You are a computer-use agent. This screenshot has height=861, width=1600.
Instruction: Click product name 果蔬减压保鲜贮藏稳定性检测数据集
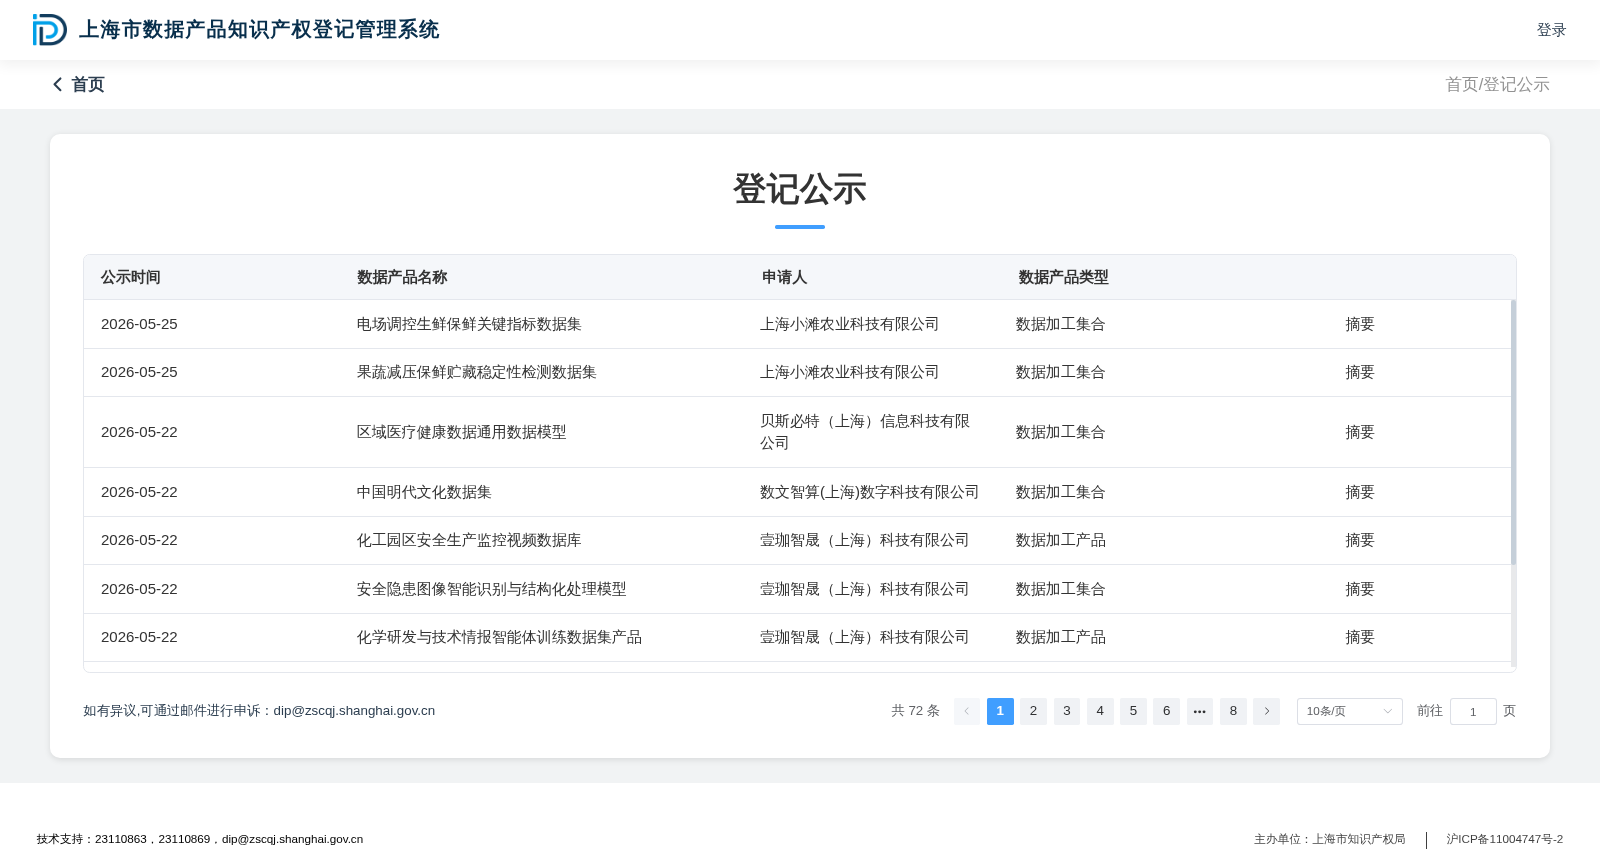pos(477,372)
